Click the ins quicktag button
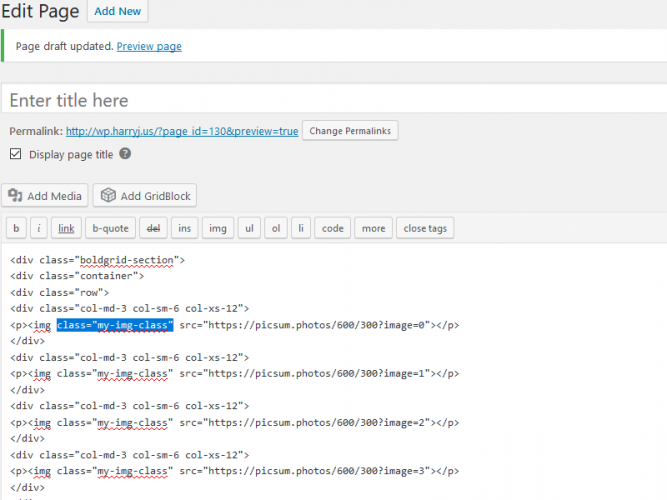The image size is (667, 500). [184, 228]
